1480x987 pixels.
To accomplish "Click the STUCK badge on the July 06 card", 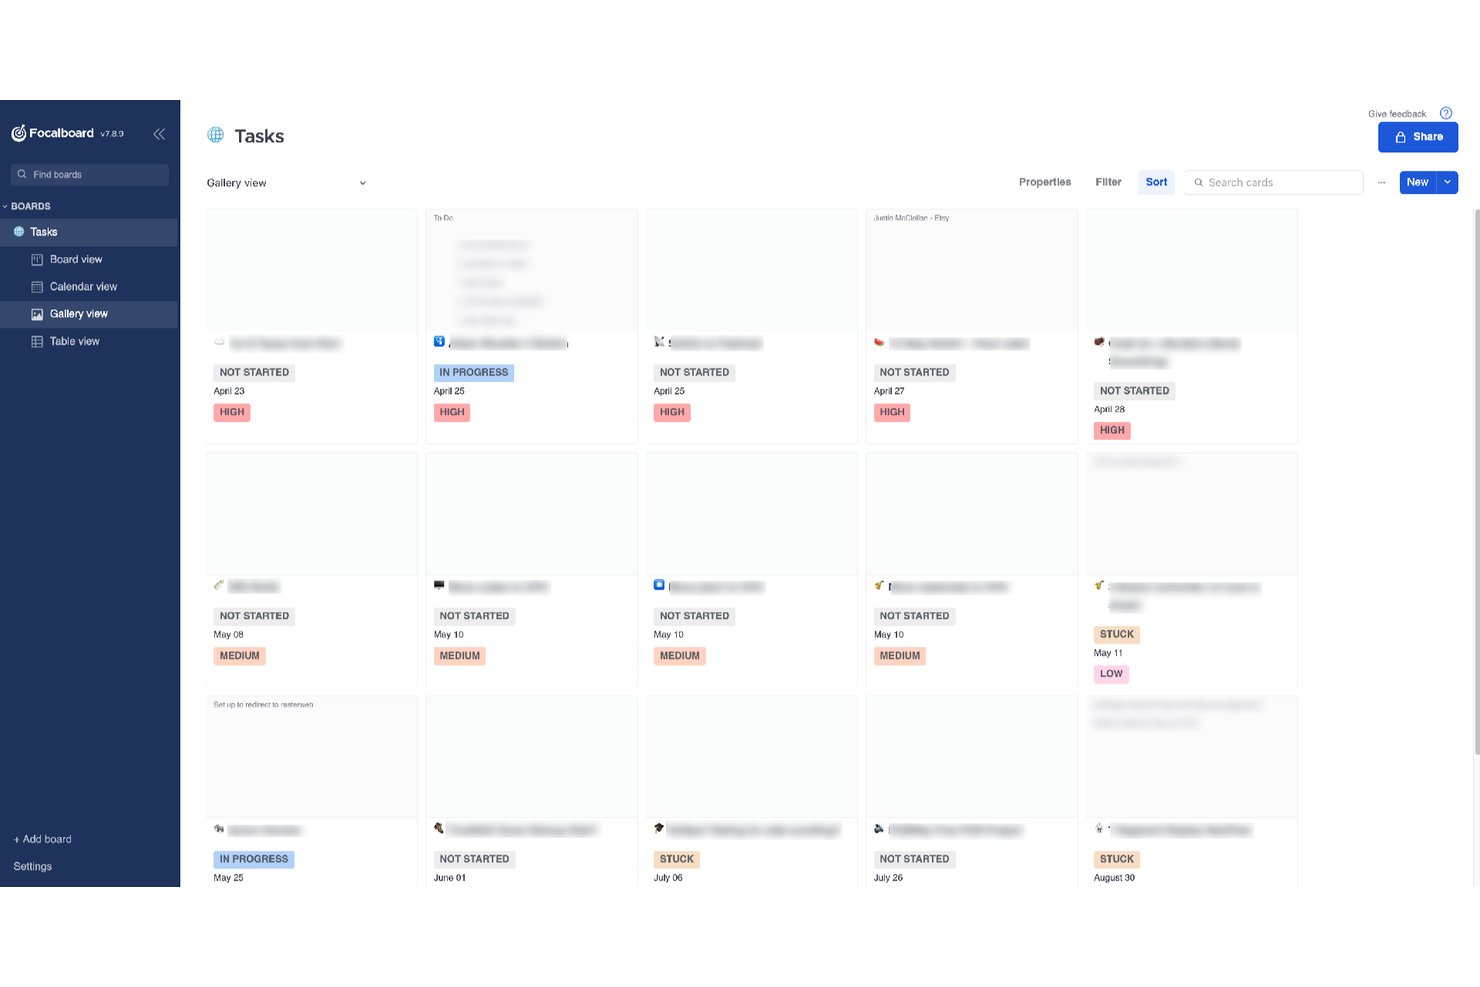I will (677, 859).
